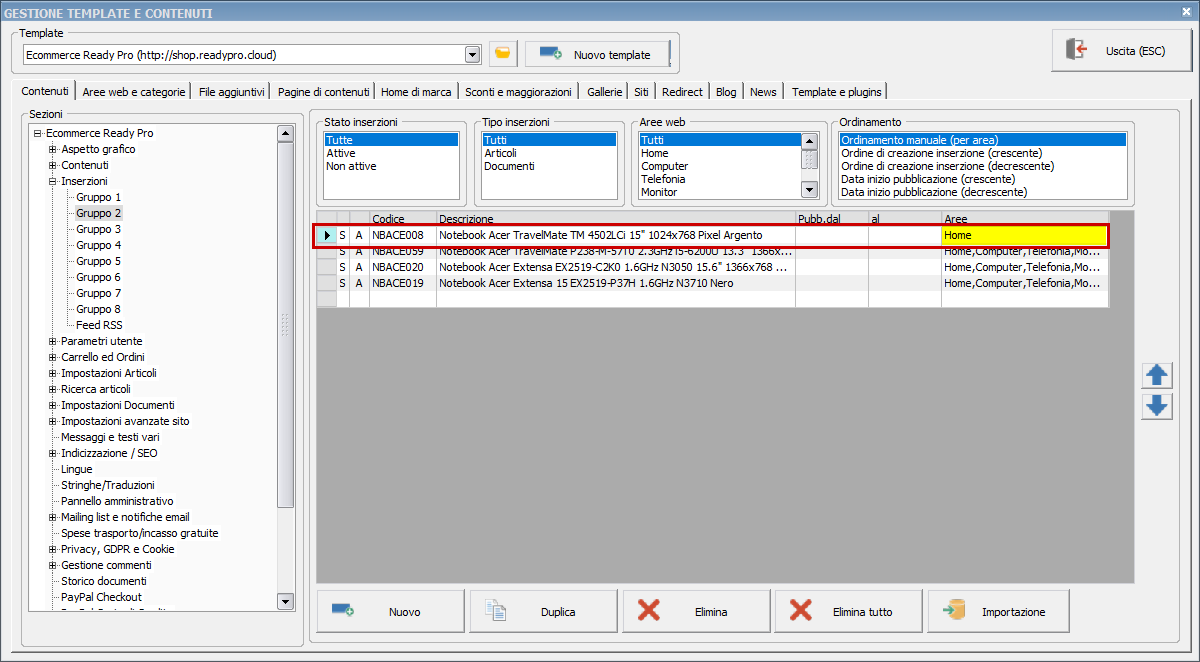This screenshot has width=1200, height=662.
Task: Click the Sezioni tree scroll up arrow
Action: coord(285,133)
